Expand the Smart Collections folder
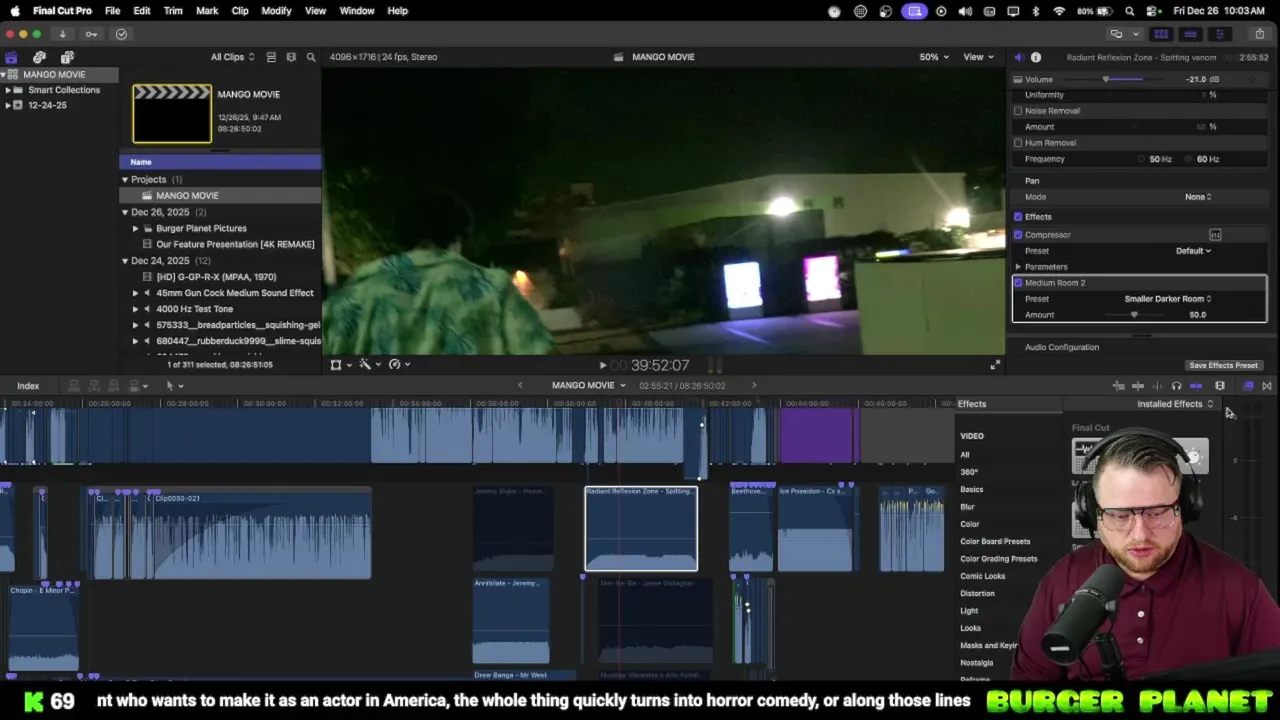This screenshot has height=720, width=1280. click(x=8, y=90)
